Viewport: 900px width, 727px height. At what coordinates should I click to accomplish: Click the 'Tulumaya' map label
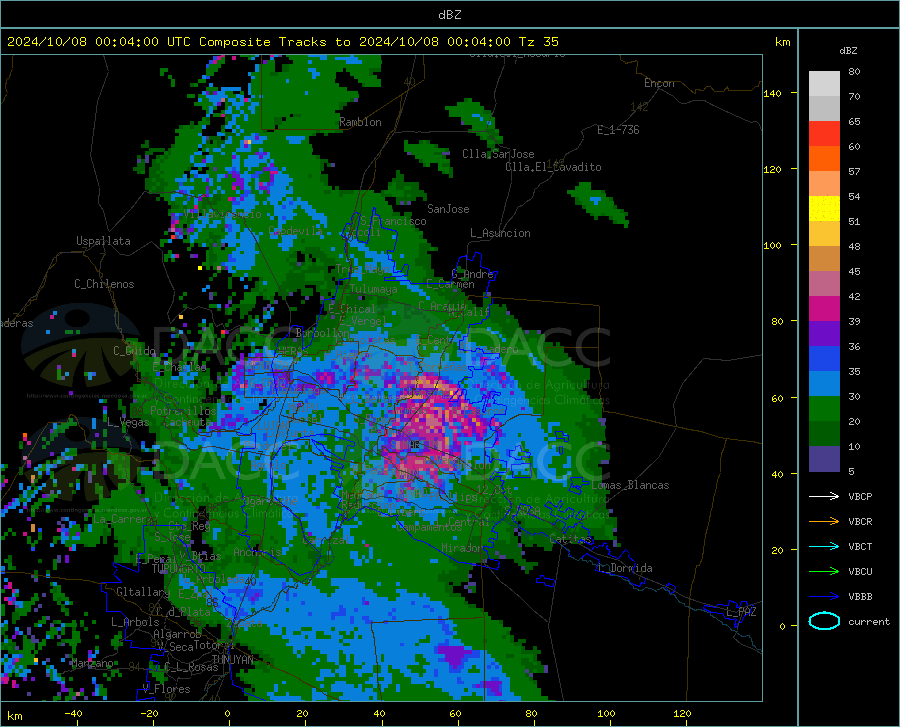click(373, 289)
